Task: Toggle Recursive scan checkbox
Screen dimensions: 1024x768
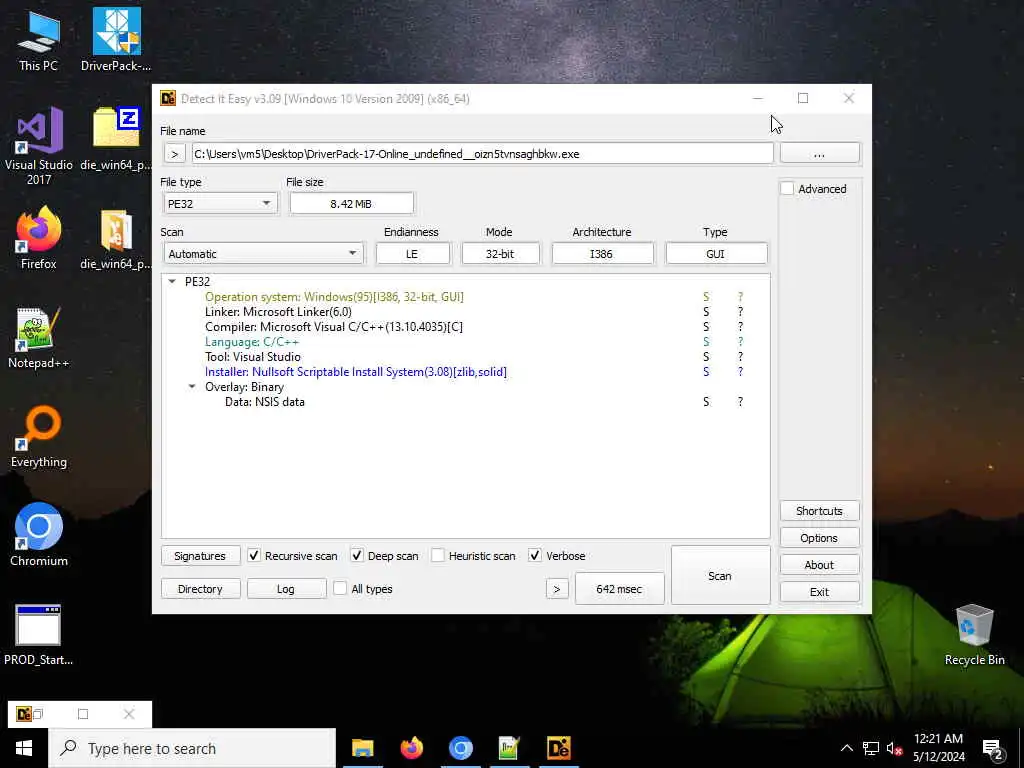Action: [x=254, y=556]
